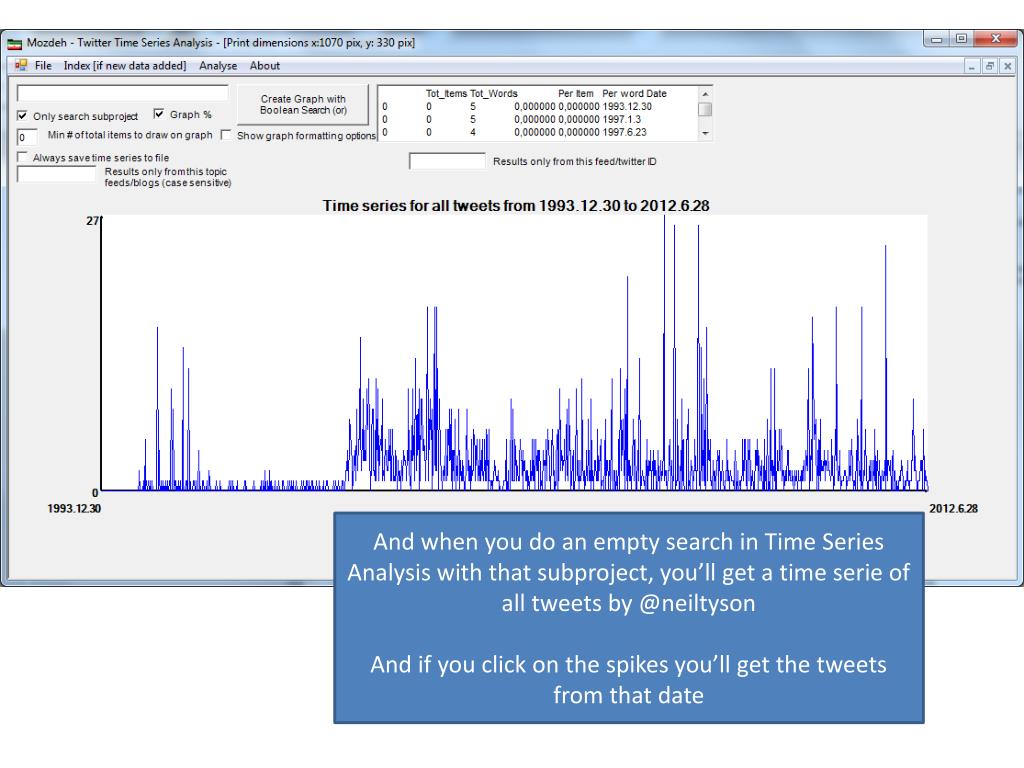
Task: Click the Min # of total items field
Action: (x=27, y=136)
